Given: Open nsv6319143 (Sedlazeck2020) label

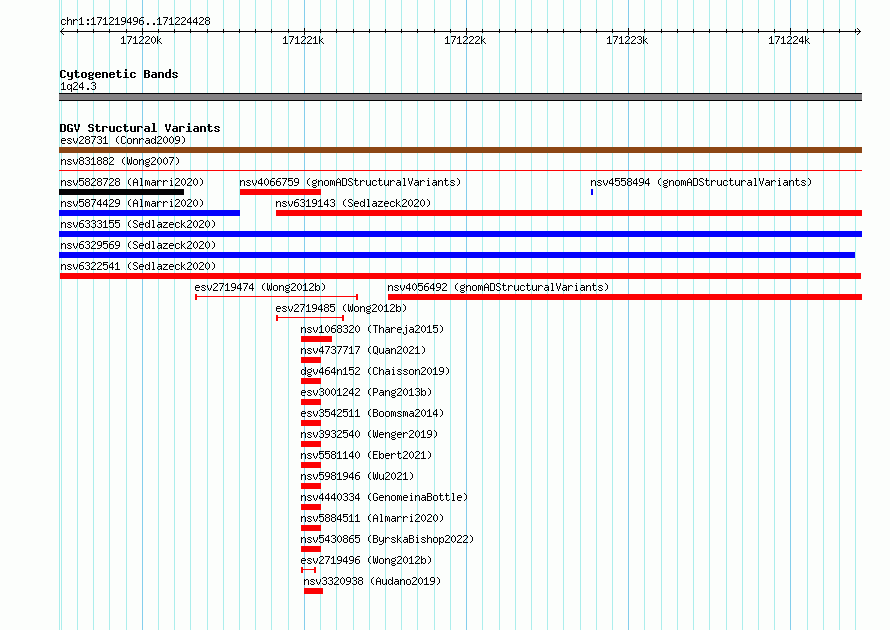Looking at the screenshot, I should pyautogui.click(x=353, y=203).
